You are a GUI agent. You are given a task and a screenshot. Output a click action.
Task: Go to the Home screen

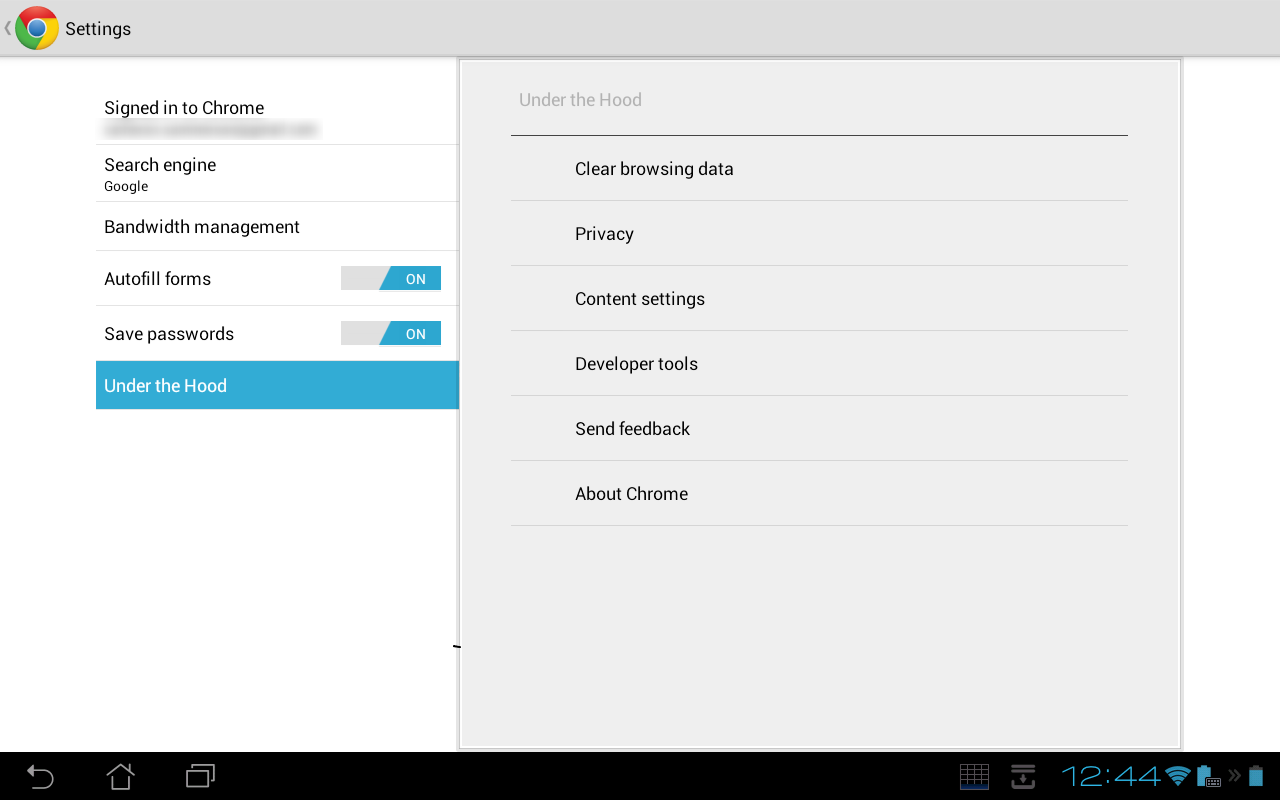(119, 776)
